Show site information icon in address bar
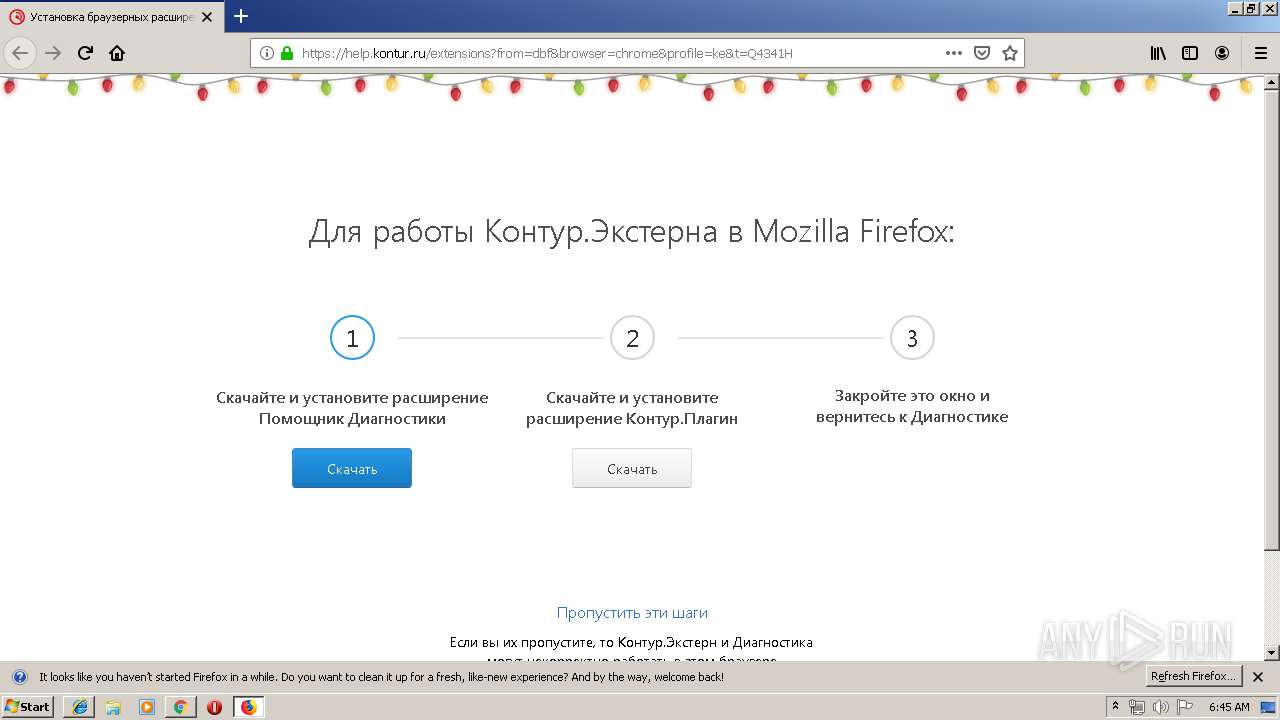The width and height of the screenshot is (1280, 720). point(267,53)
